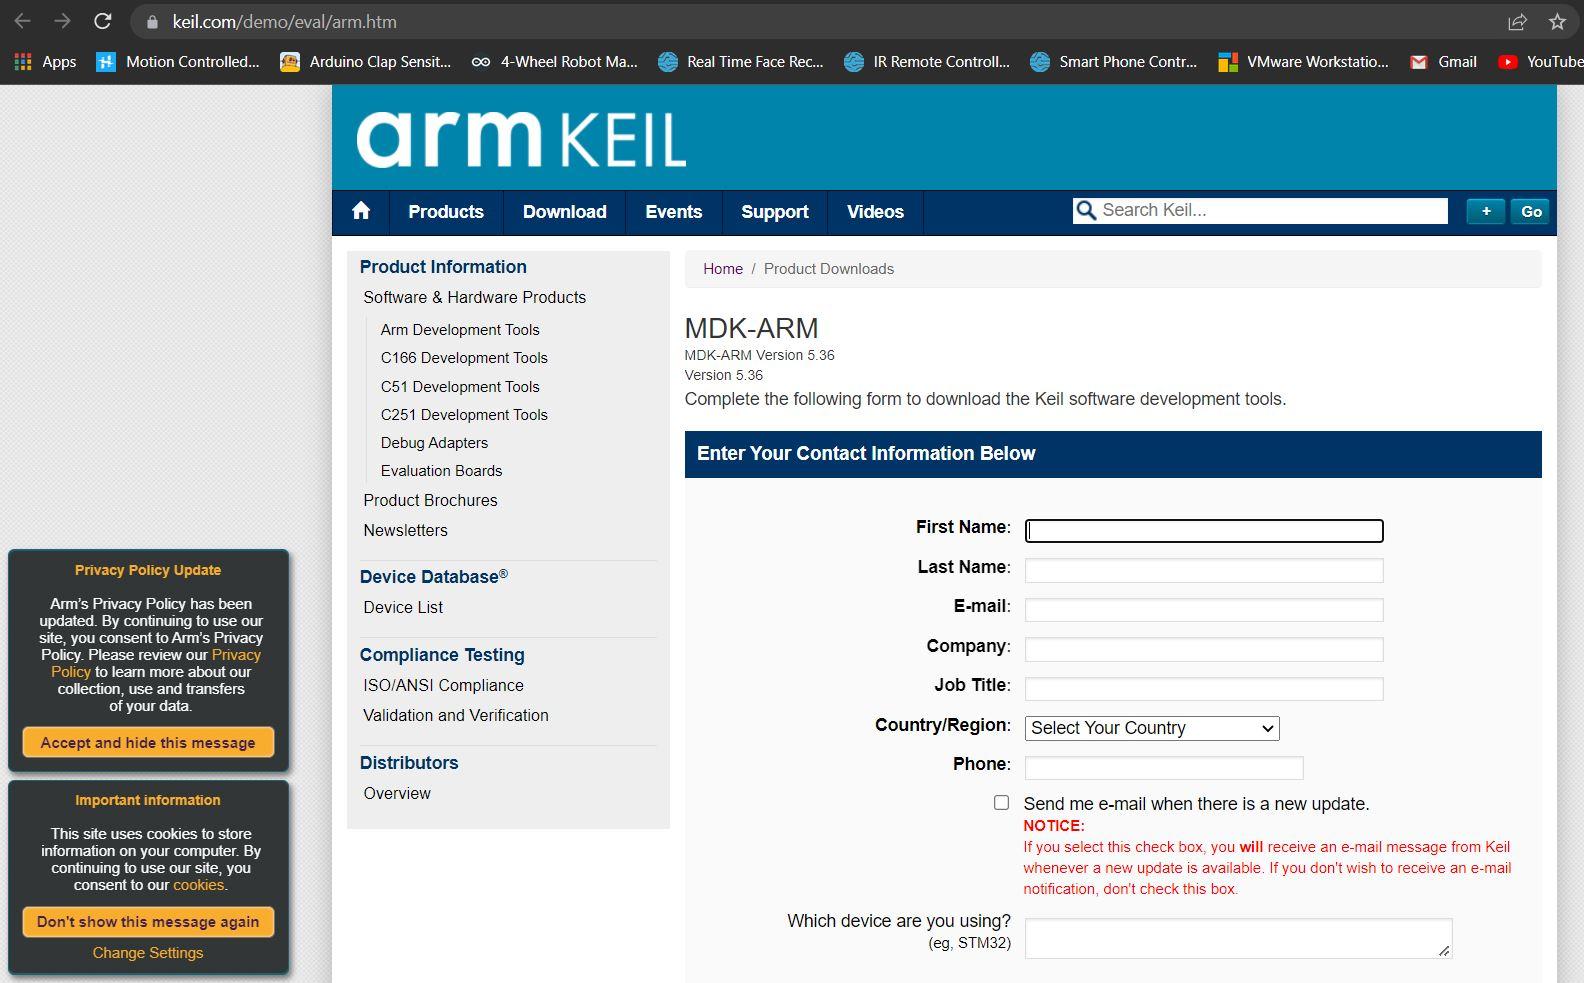Viewport: 1584px width, 983px height.
Task: Bookmark this page with the star icon
Action: [1557, 21]
